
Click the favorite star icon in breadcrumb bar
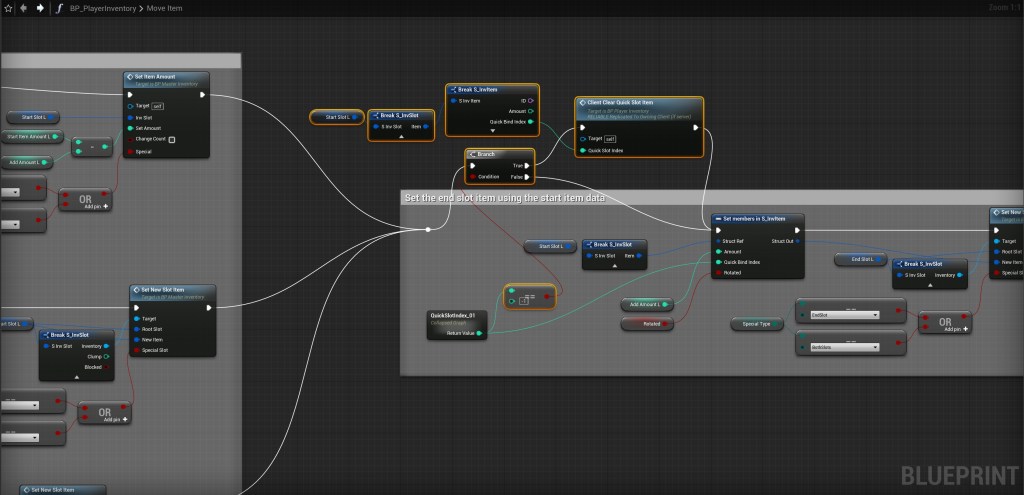pos(9,8)
